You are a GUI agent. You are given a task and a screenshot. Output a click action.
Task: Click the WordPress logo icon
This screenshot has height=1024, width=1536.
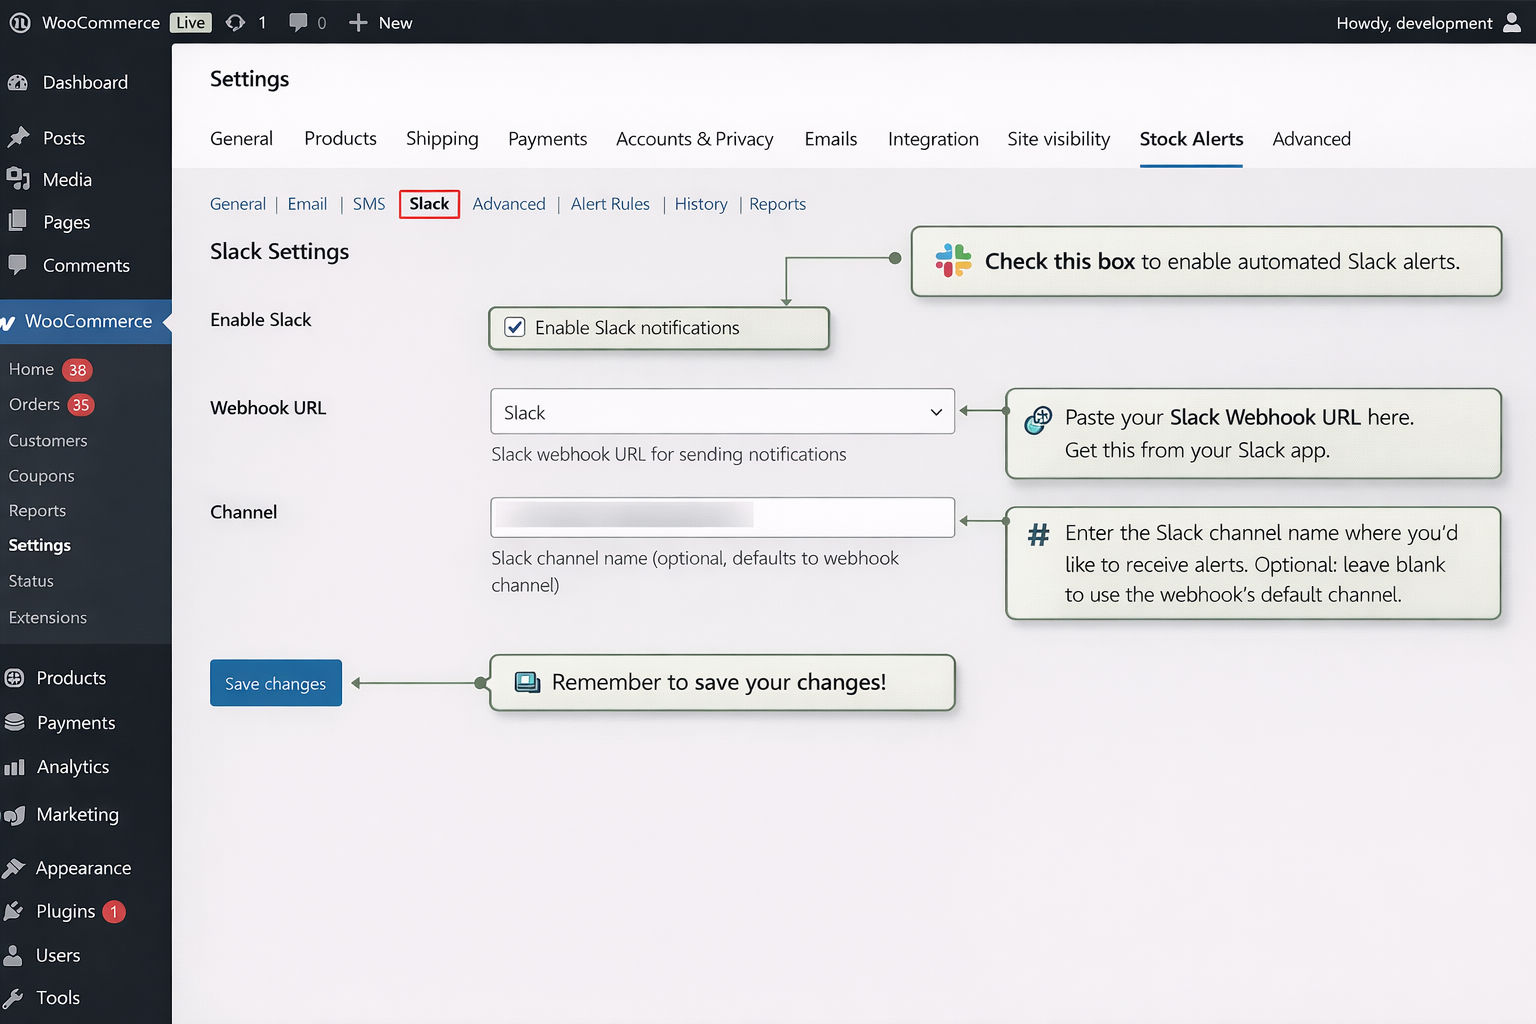point(19,22)
